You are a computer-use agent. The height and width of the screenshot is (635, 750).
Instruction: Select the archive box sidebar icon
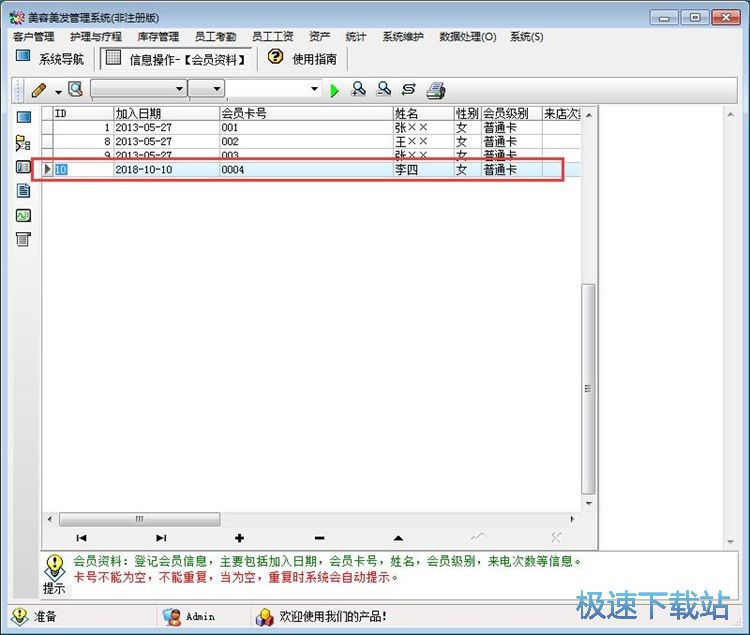pos(23,239)
